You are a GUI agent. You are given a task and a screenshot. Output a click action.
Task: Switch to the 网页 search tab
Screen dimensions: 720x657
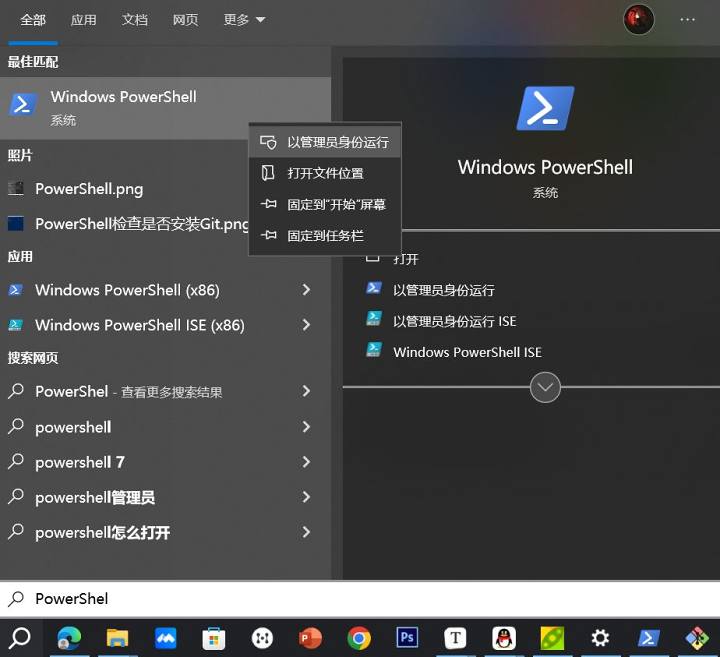186,20
